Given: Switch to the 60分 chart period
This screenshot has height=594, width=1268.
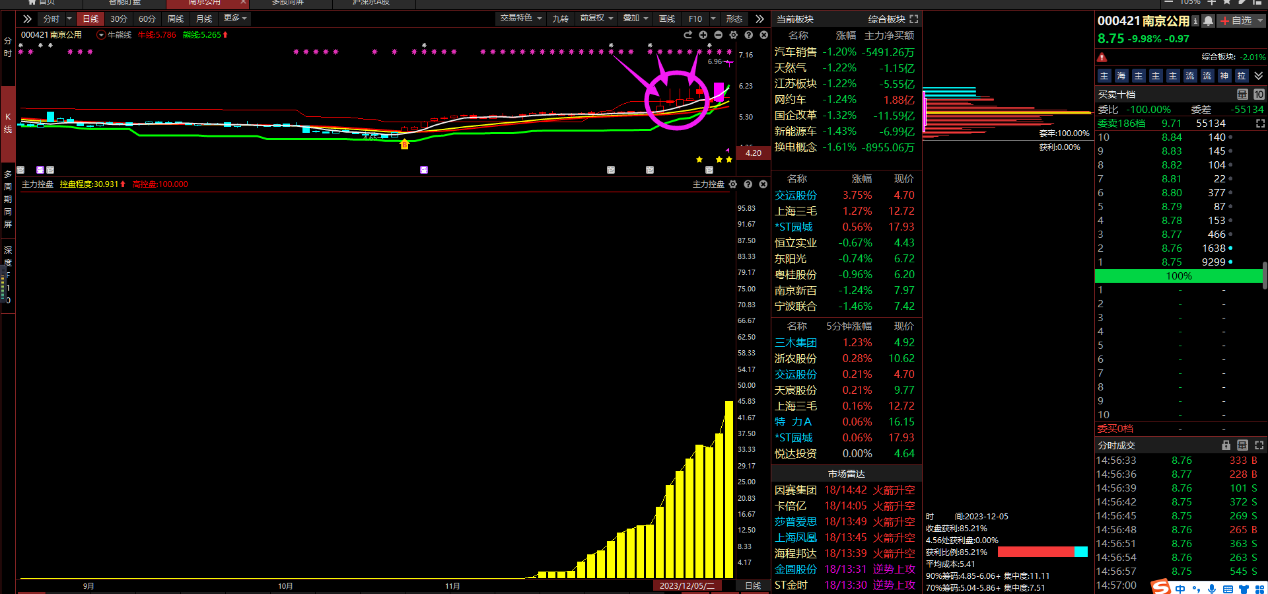Looking at the screenshot, I should [147, 19].
